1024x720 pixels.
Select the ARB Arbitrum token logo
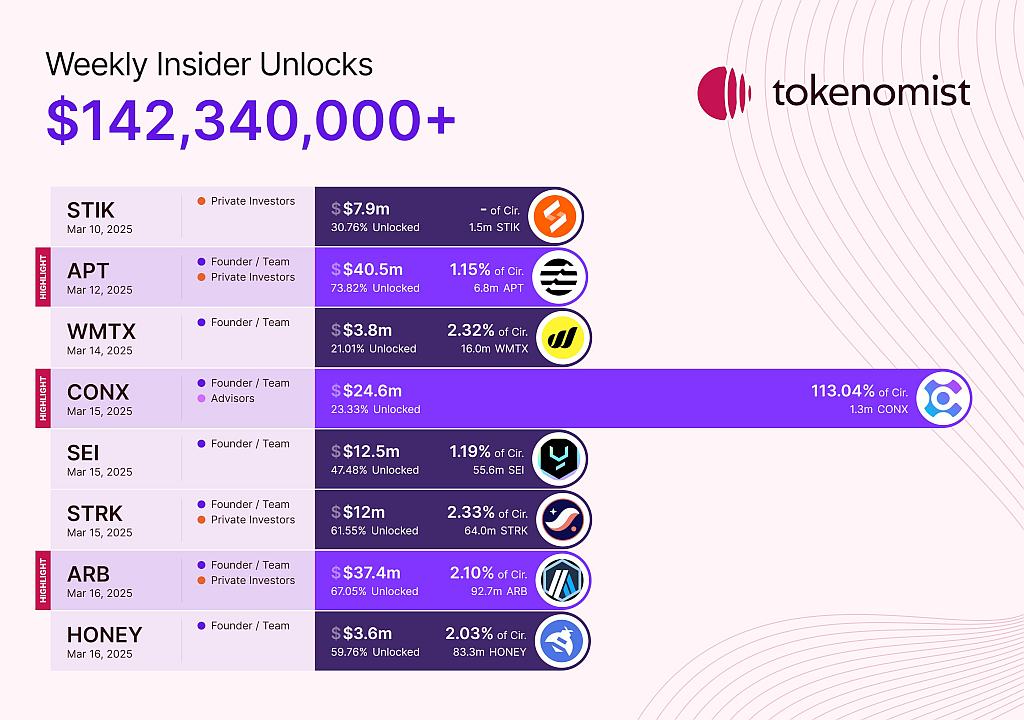(562, 580)
